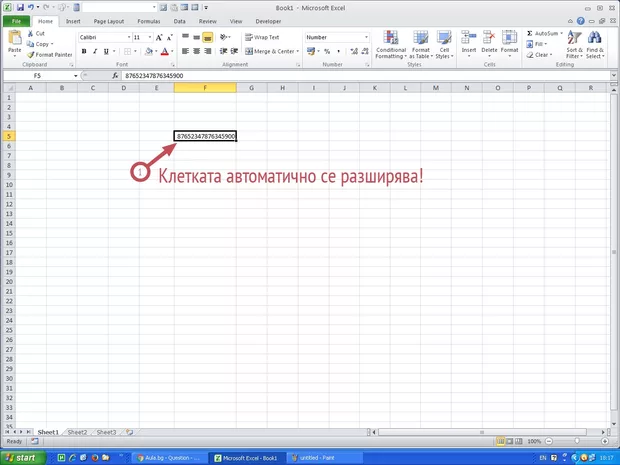Viewport: 620px width, 465px height.
Task: Expand the Name Box dropdown
Action: (75, 76)
